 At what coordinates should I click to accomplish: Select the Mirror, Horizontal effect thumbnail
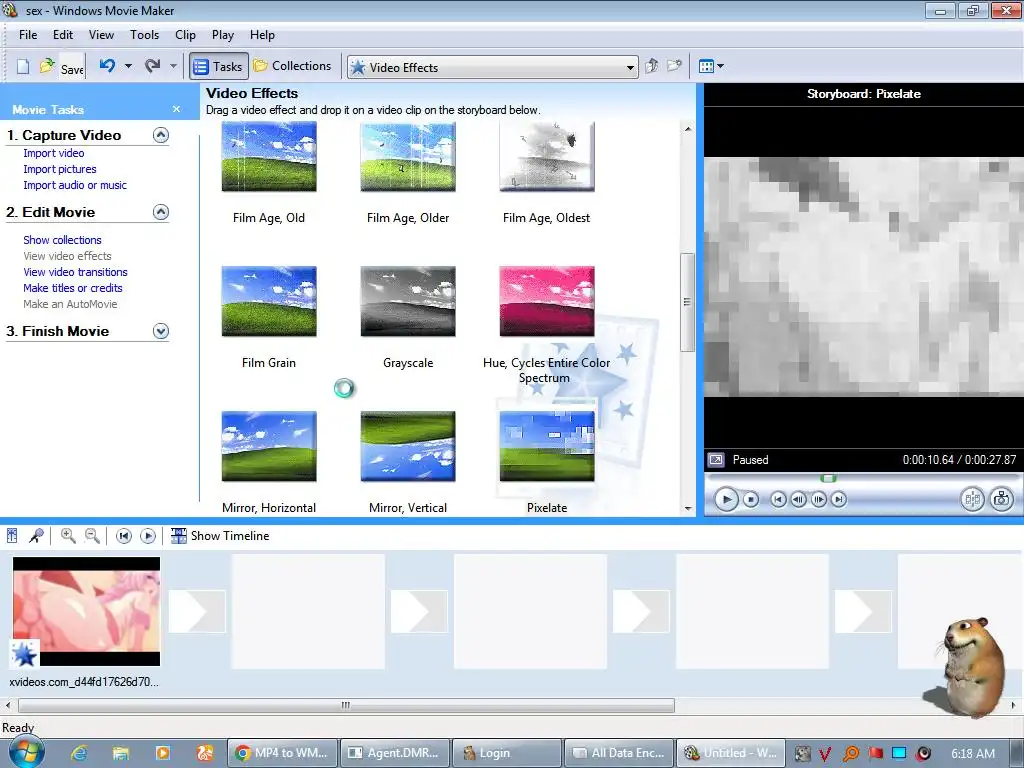pyautogui.click(x=269, y=446)
